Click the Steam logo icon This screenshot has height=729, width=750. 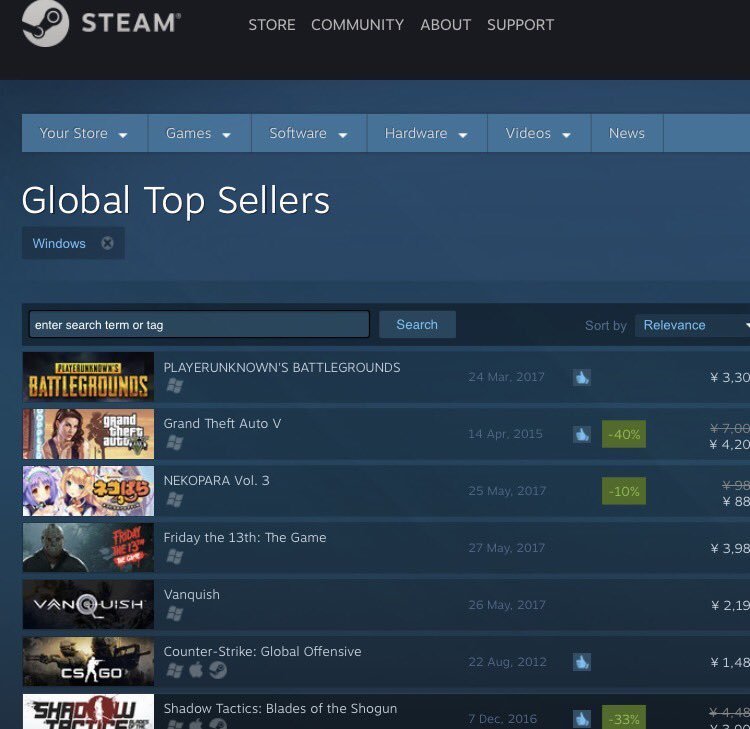[45, 23]
